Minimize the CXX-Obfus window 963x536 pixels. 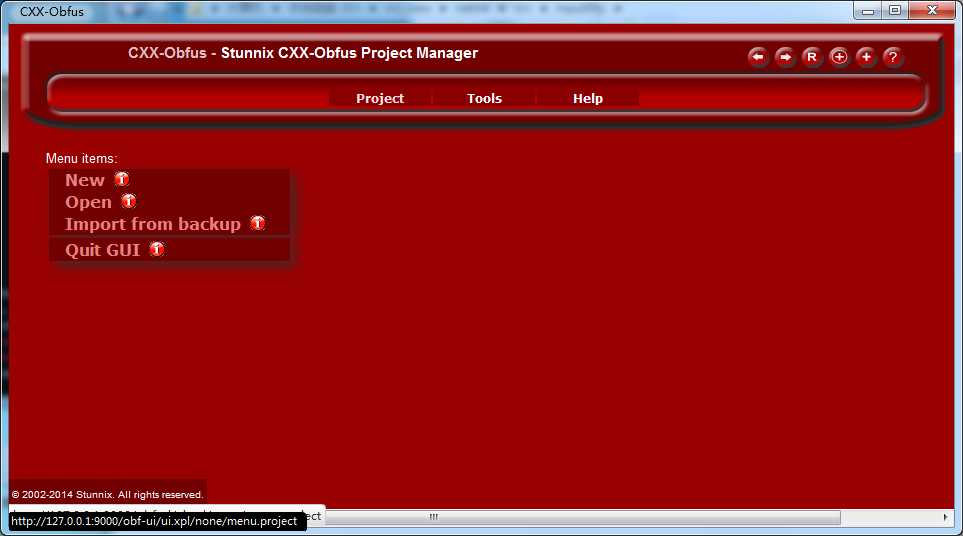(868, 10)
